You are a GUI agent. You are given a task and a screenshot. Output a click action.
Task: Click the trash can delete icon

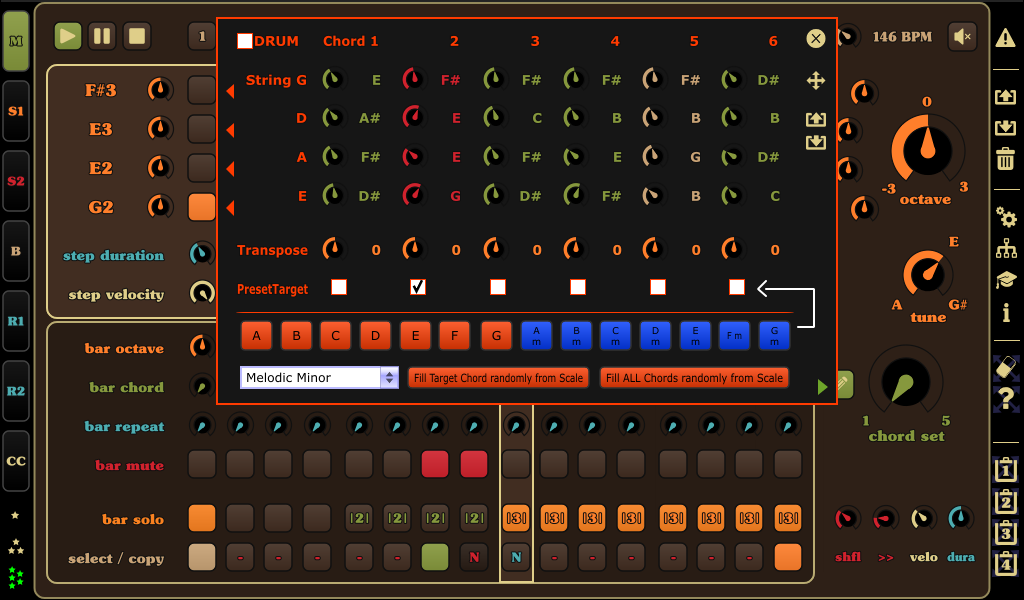tap(1006, 158)
